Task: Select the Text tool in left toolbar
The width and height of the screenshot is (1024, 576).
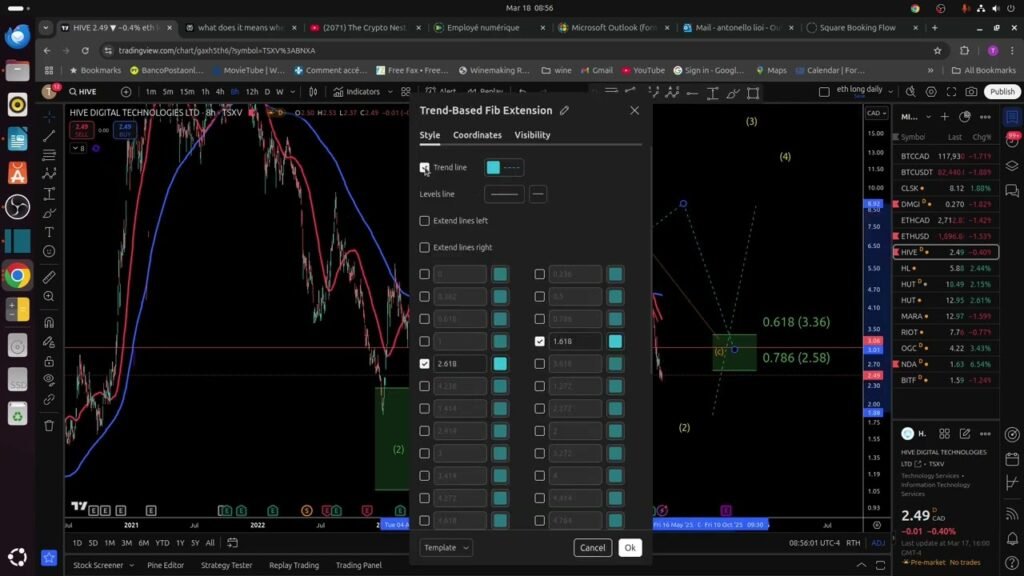Action: pyautogui.click(x=49, y=232)
